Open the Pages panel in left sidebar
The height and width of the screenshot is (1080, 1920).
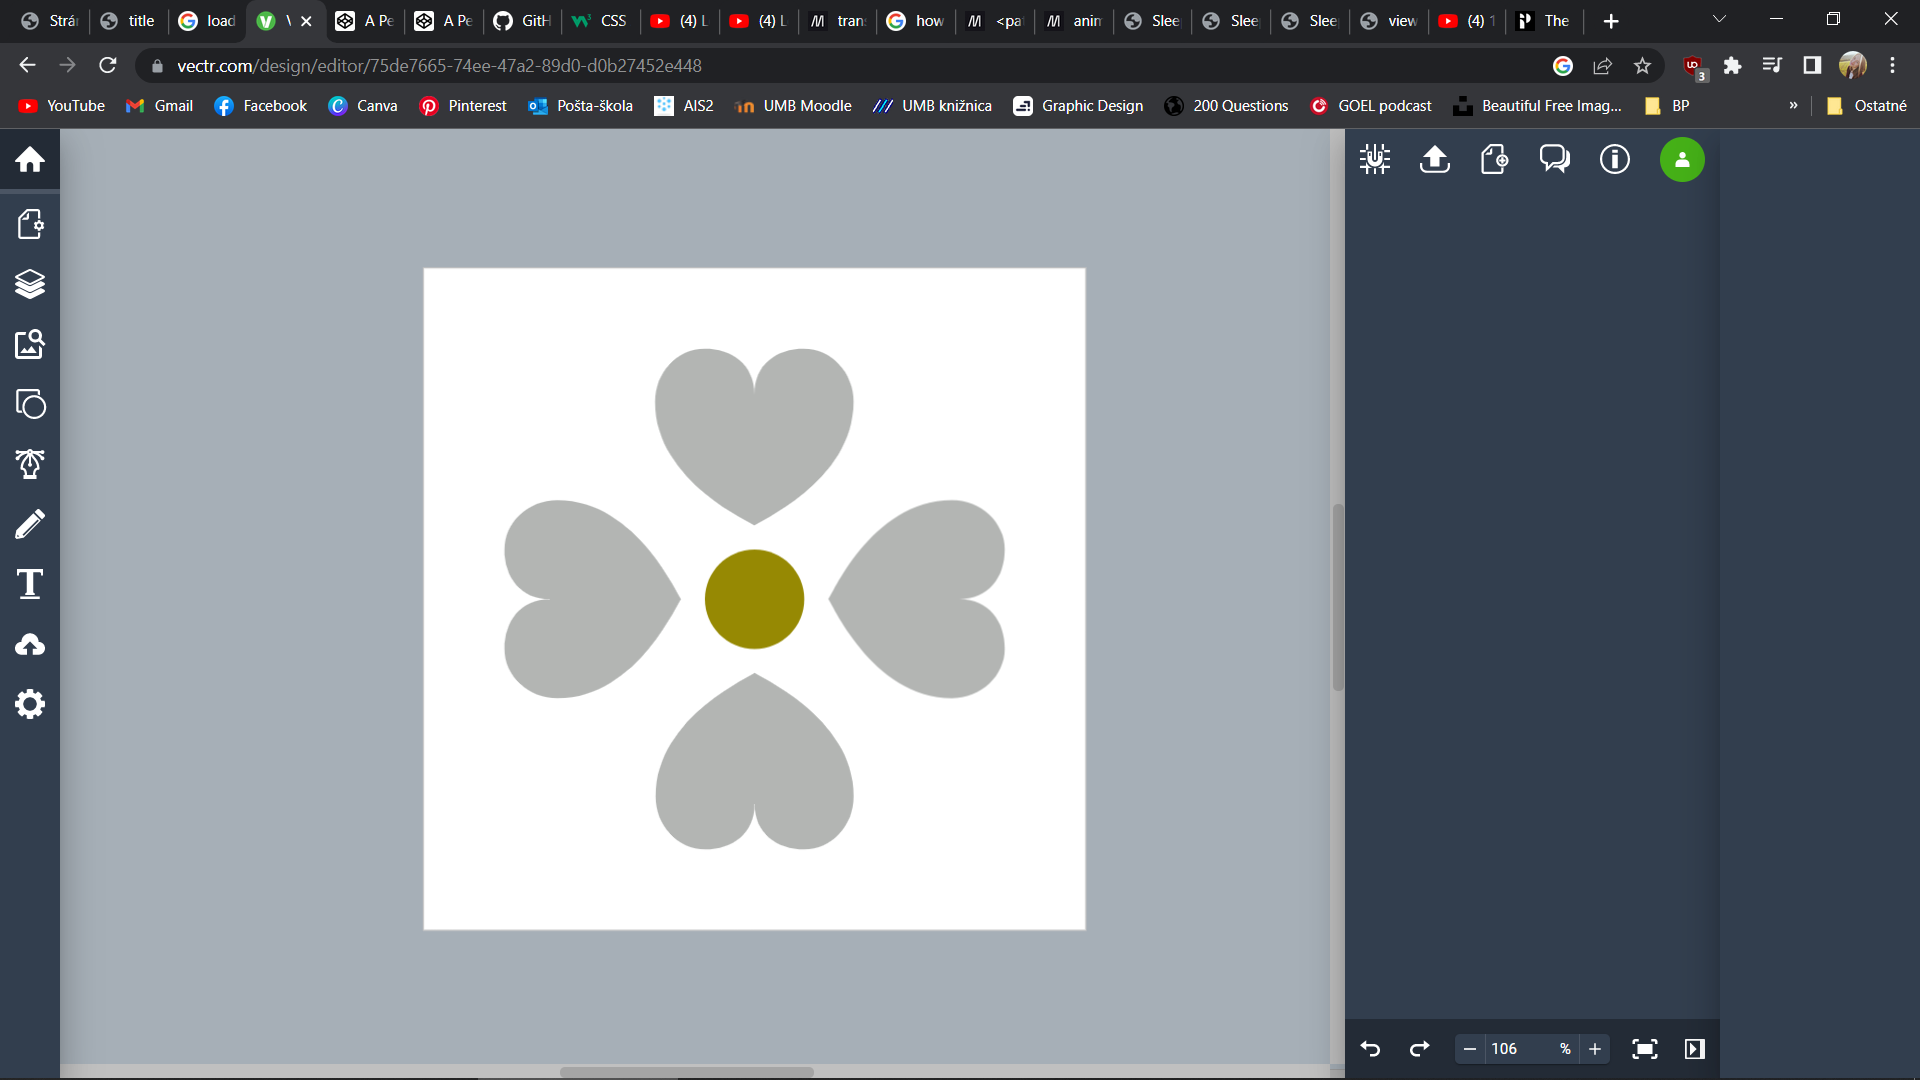(x=30, y=224)
